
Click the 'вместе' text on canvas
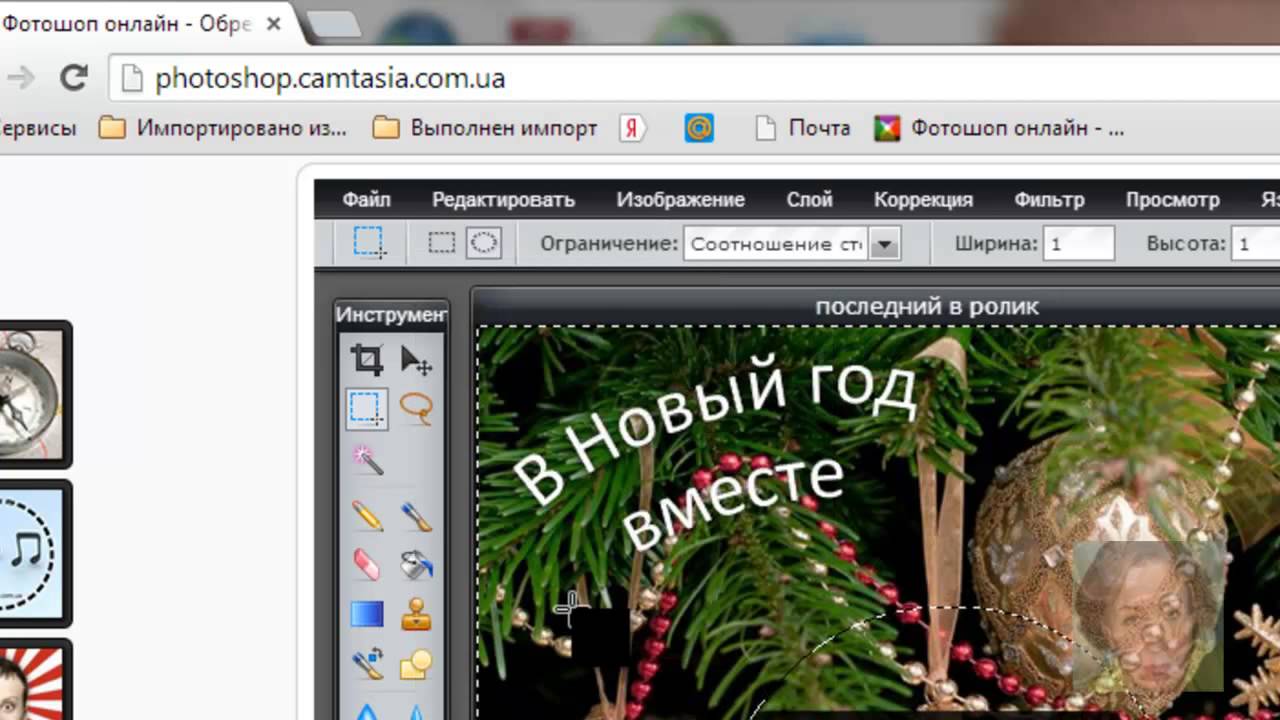click(x=732, y=504)
